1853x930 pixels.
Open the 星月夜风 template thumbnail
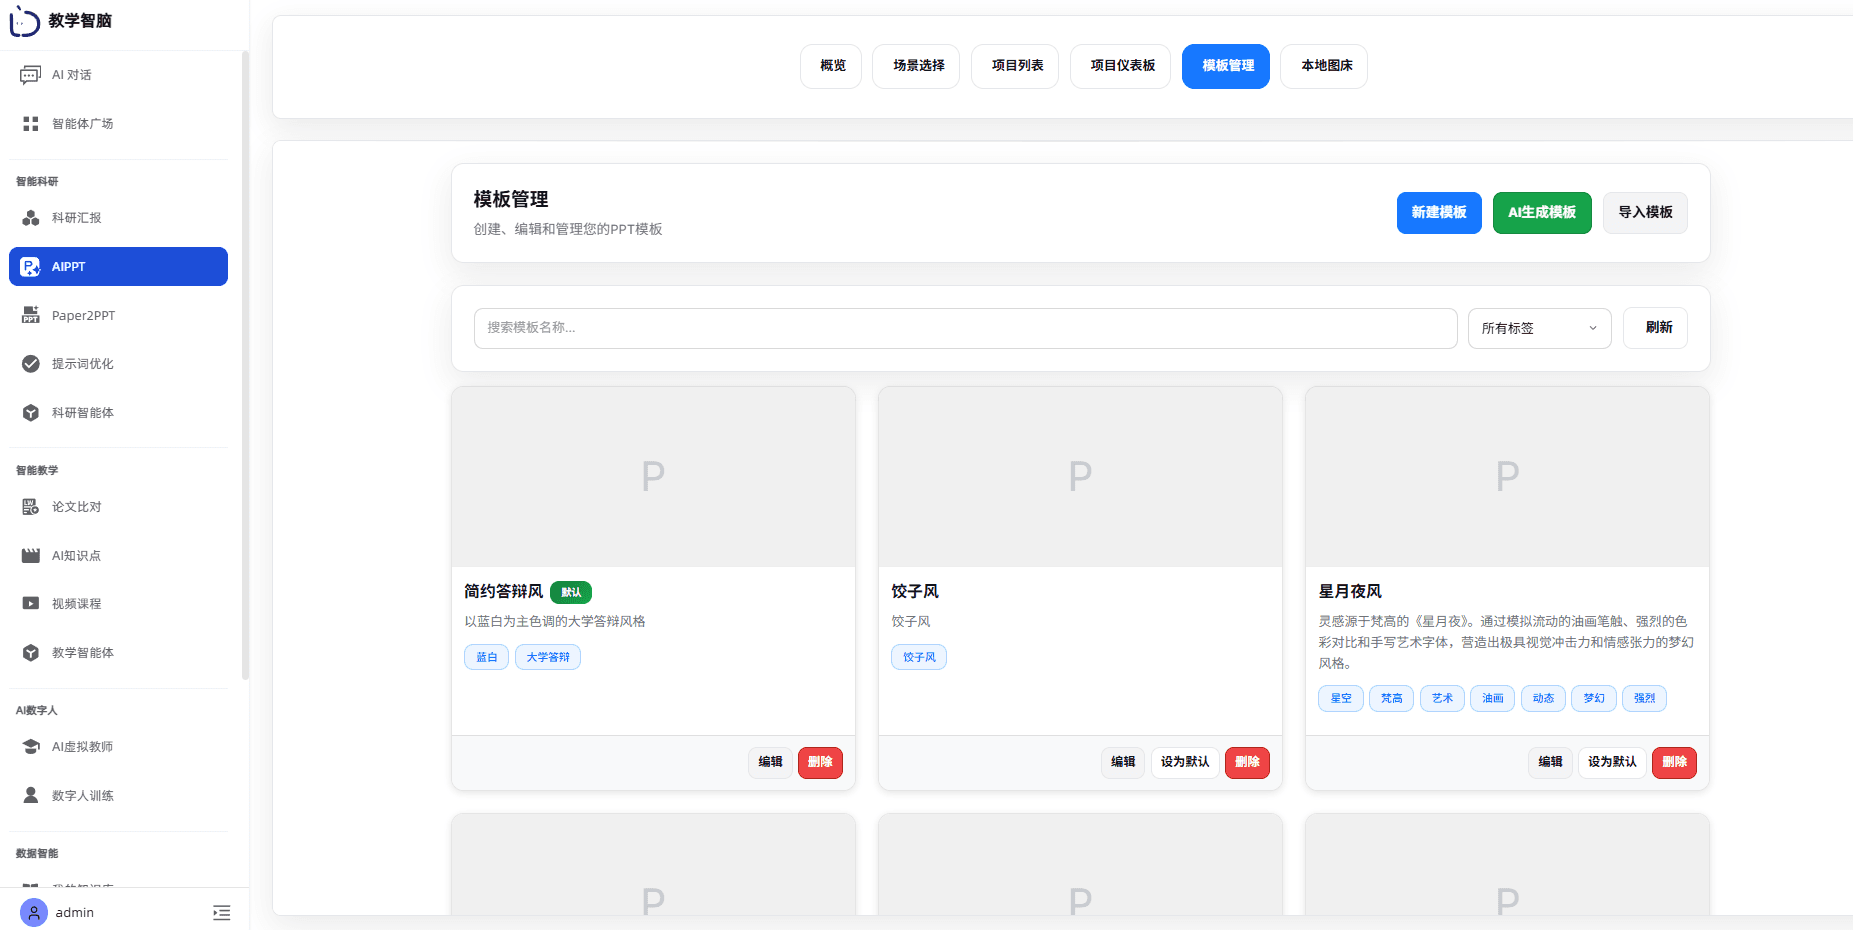(1507, 477)
